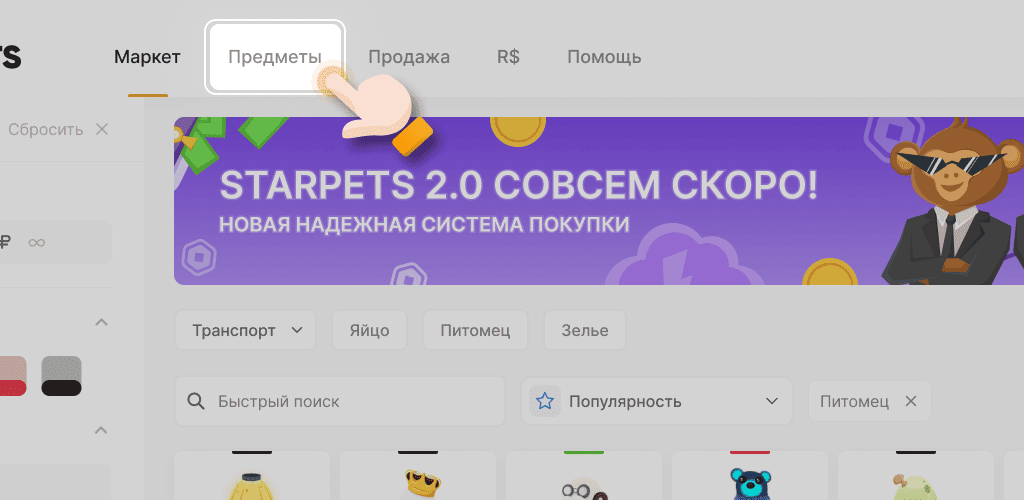Select the gray and black color swatch
Image resolution: width=1024 pixels, height=500 pixels.
click(x=61, y=376)
